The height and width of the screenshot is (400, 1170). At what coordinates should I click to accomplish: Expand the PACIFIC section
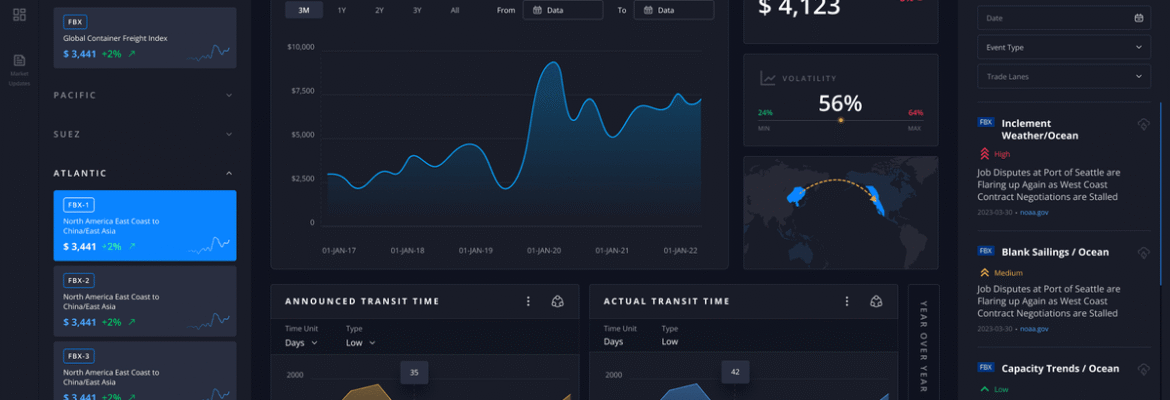tap(145, 96)
